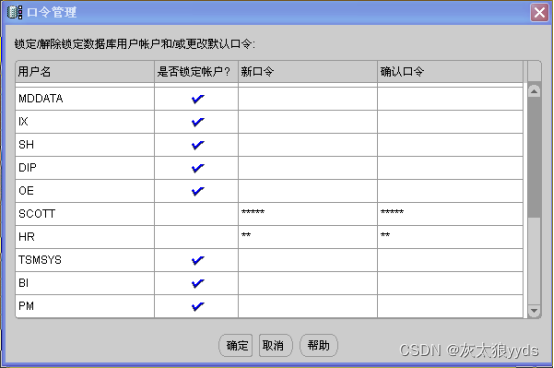Image resolution: width=554 pixels, height=368 pixels.
Task: Select the TSMSYS username cell
Action: (x=85, y=260)
